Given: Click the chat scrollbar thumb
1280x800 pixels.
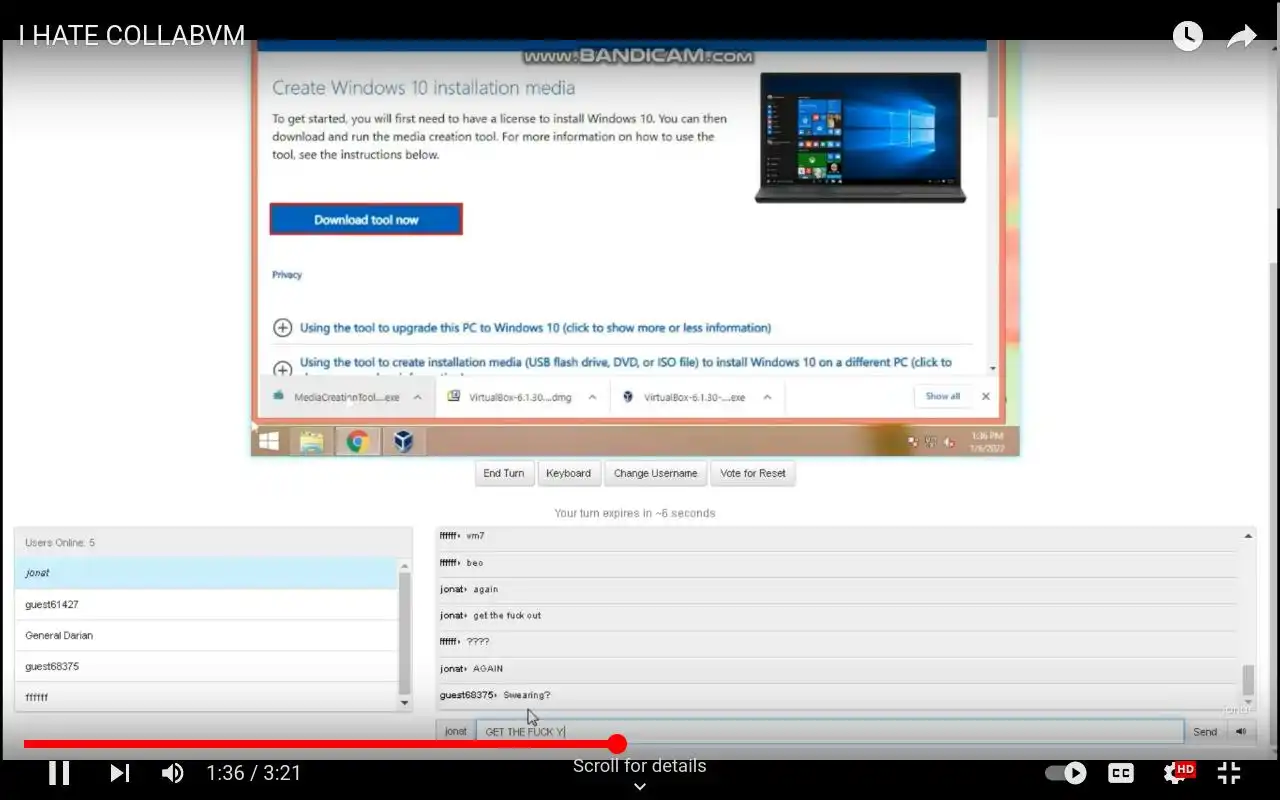Looking at the screenshot, I should [x=1248, y=680].
